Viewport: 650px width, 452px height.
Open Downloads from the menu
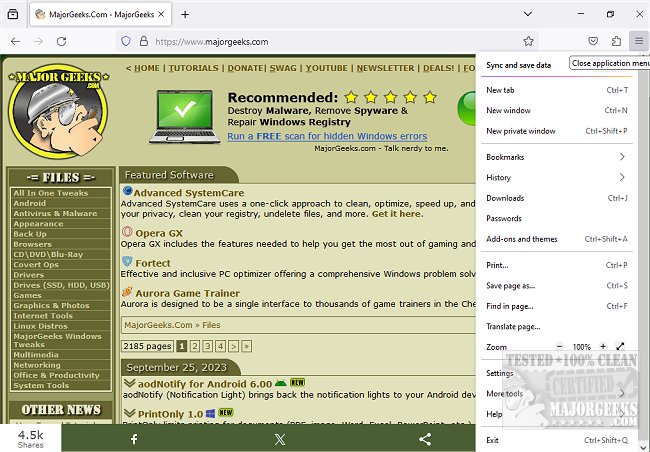pyautogui.click(x=557, y=198)
